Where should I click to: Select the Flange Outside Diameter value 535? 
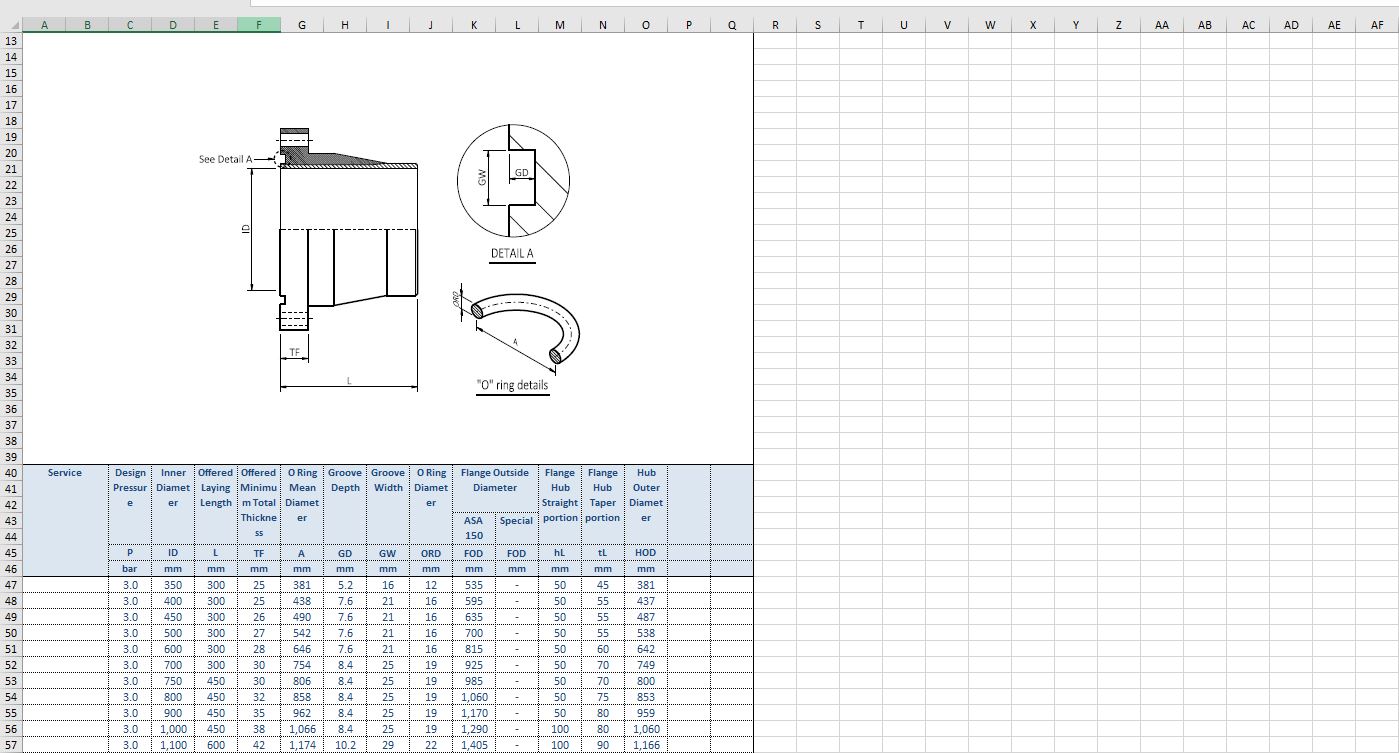pos(473,585)
